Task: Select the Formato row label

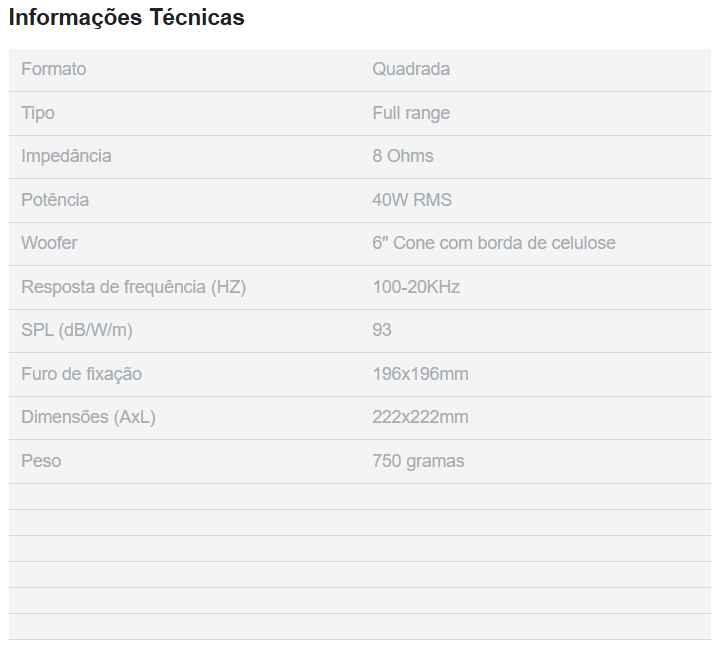Action: pyautogui.click(x=54, y=69)
